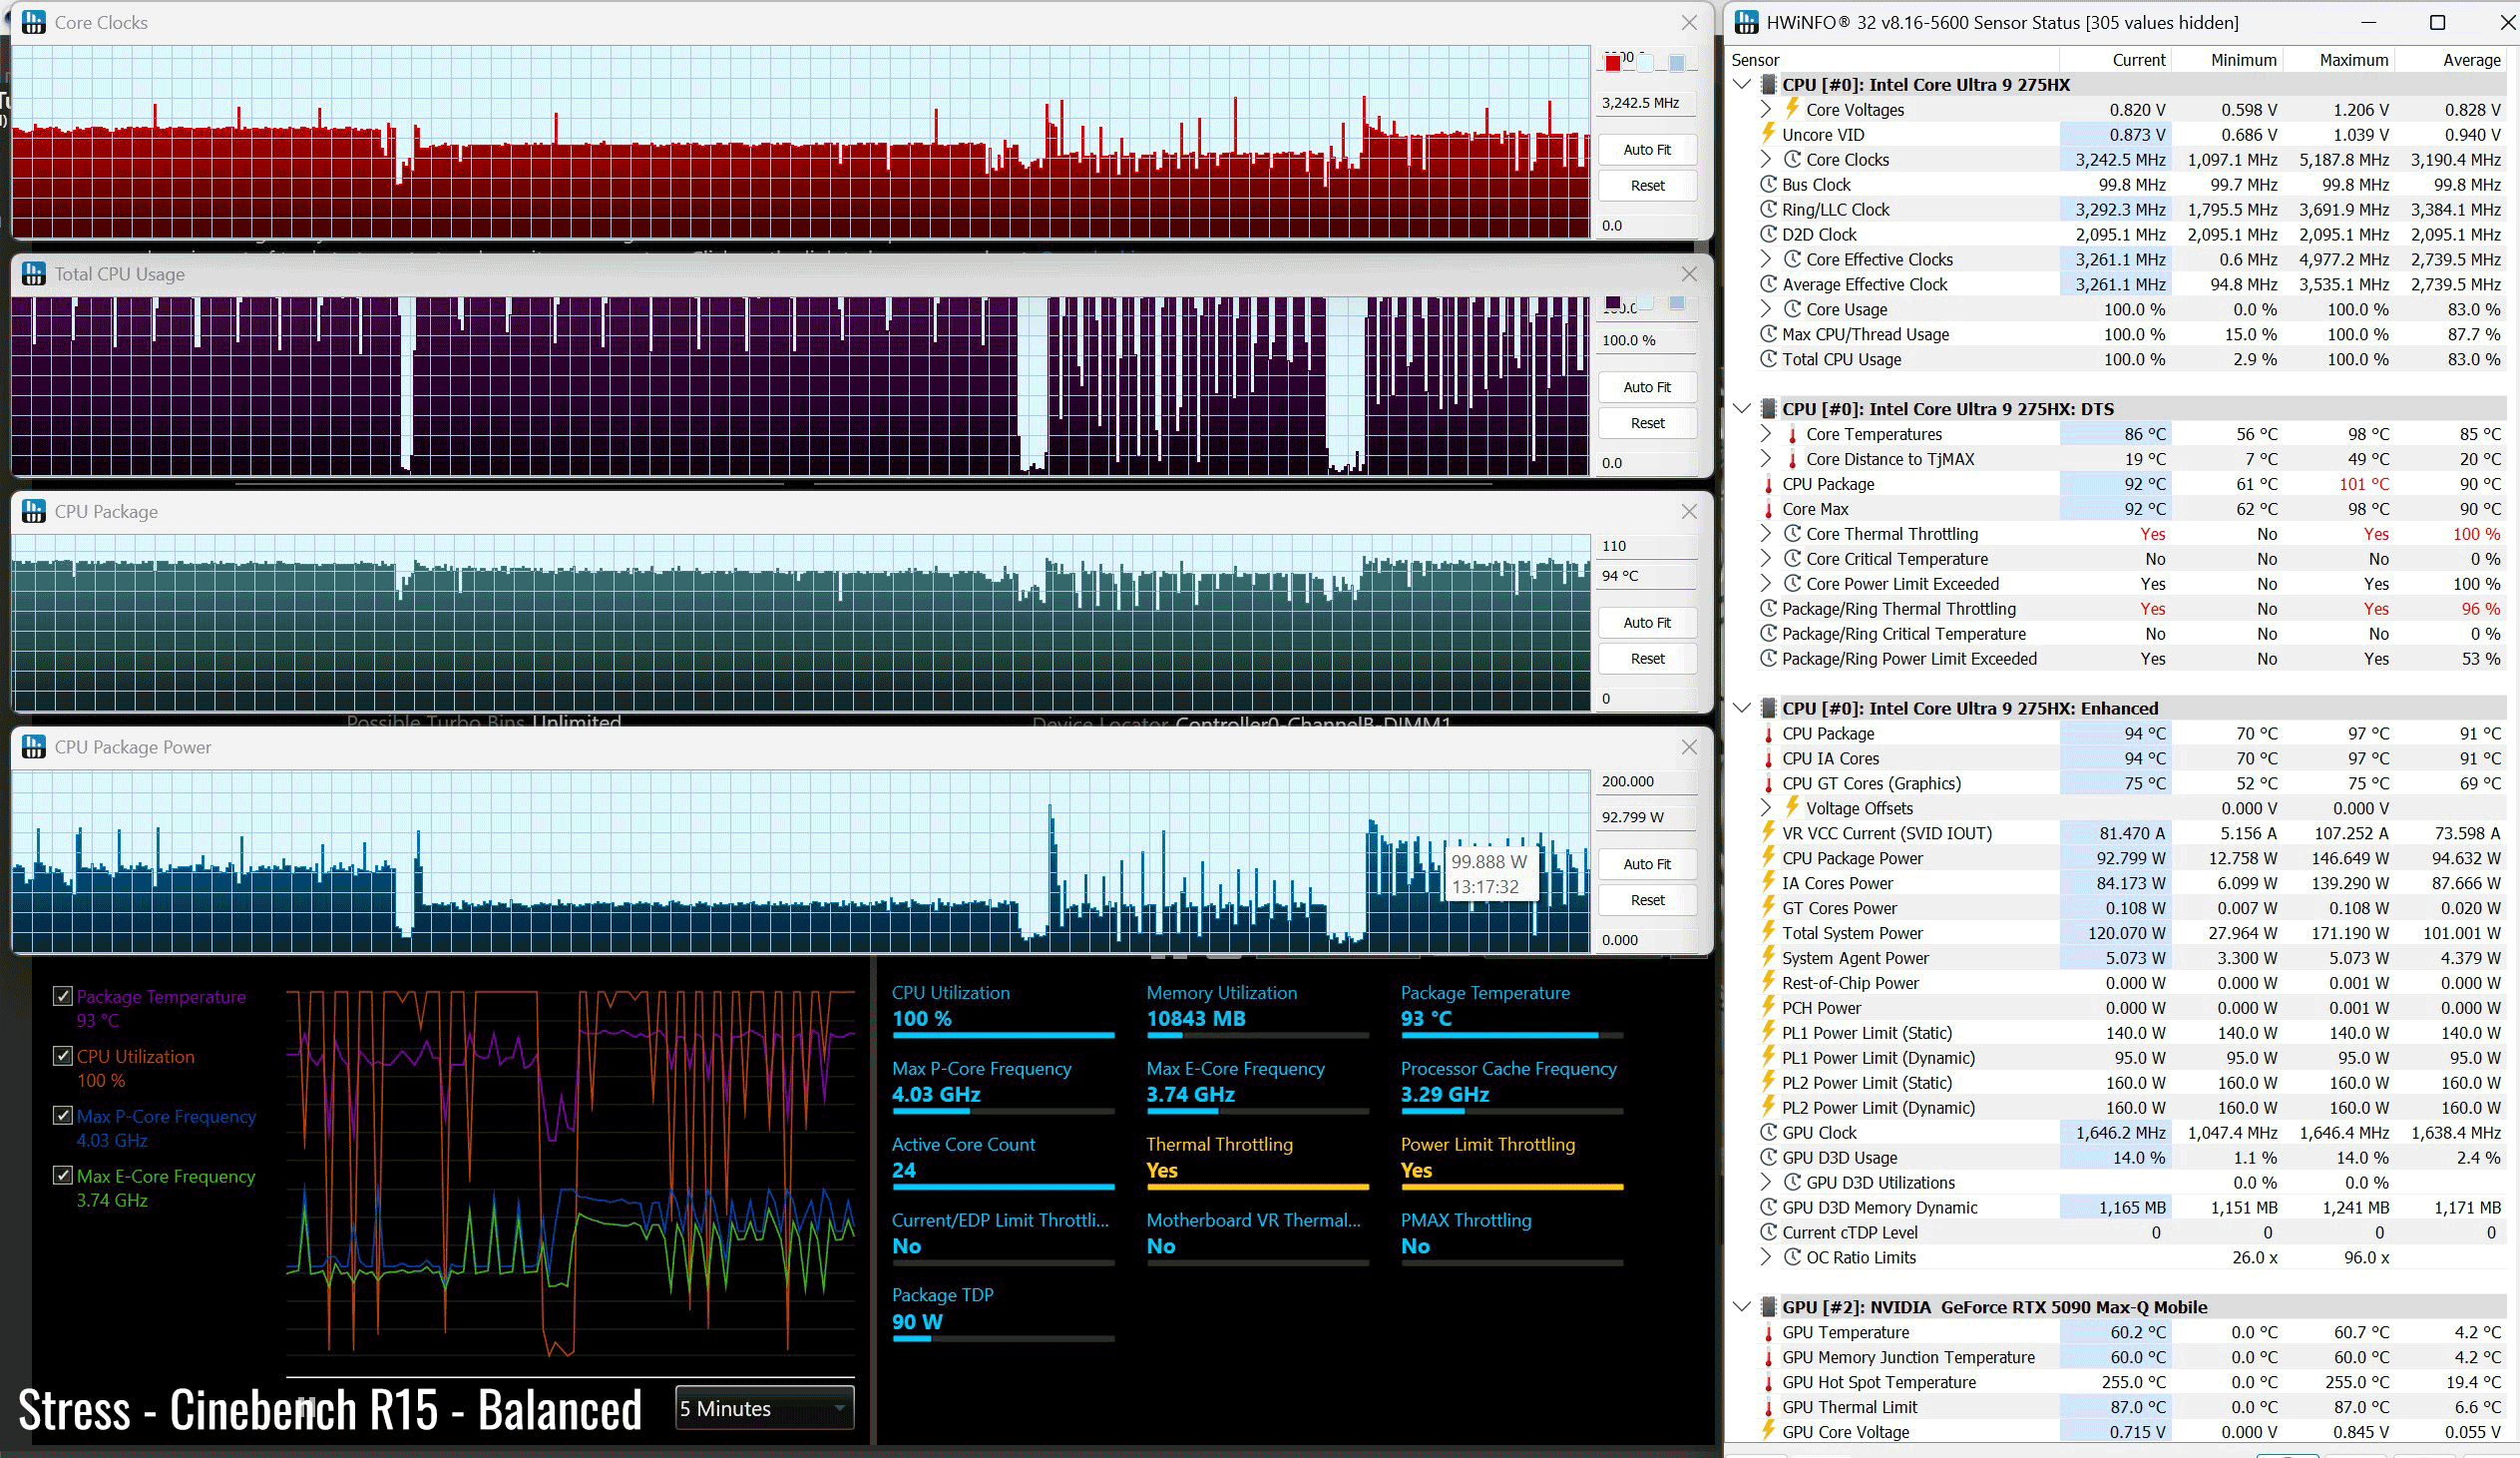
Task: Click the chip icon of the GeForce RTX 5090 group
Action: (x=1768, y=1307)
